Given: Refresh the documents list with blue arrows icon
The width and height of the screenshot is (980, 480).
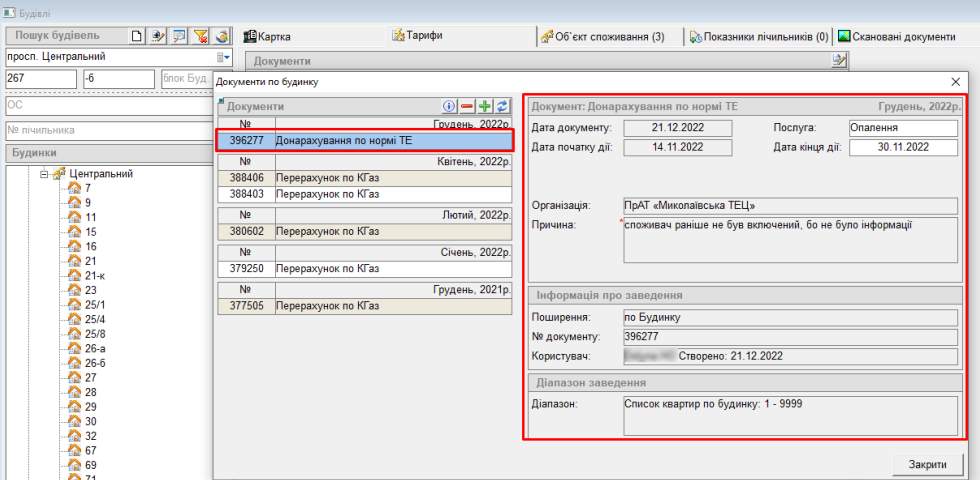Looking at the screenshot, I should click(502, 106).
